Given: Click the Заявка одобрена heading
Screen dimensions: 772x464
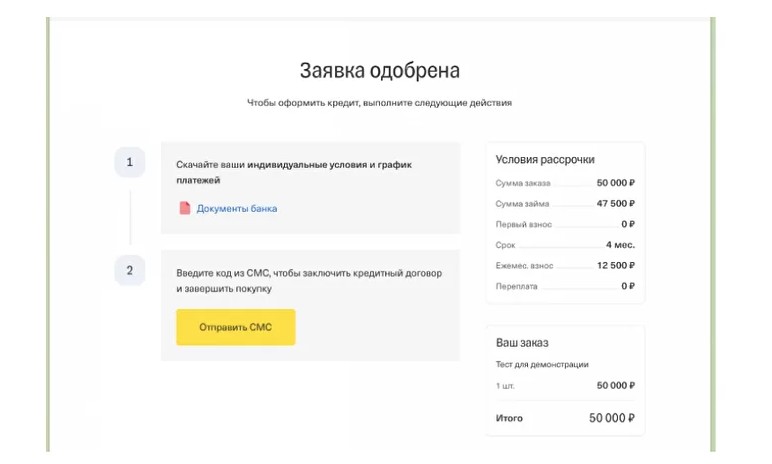Looking at the screenshot, I should click(x=380, y=70).
